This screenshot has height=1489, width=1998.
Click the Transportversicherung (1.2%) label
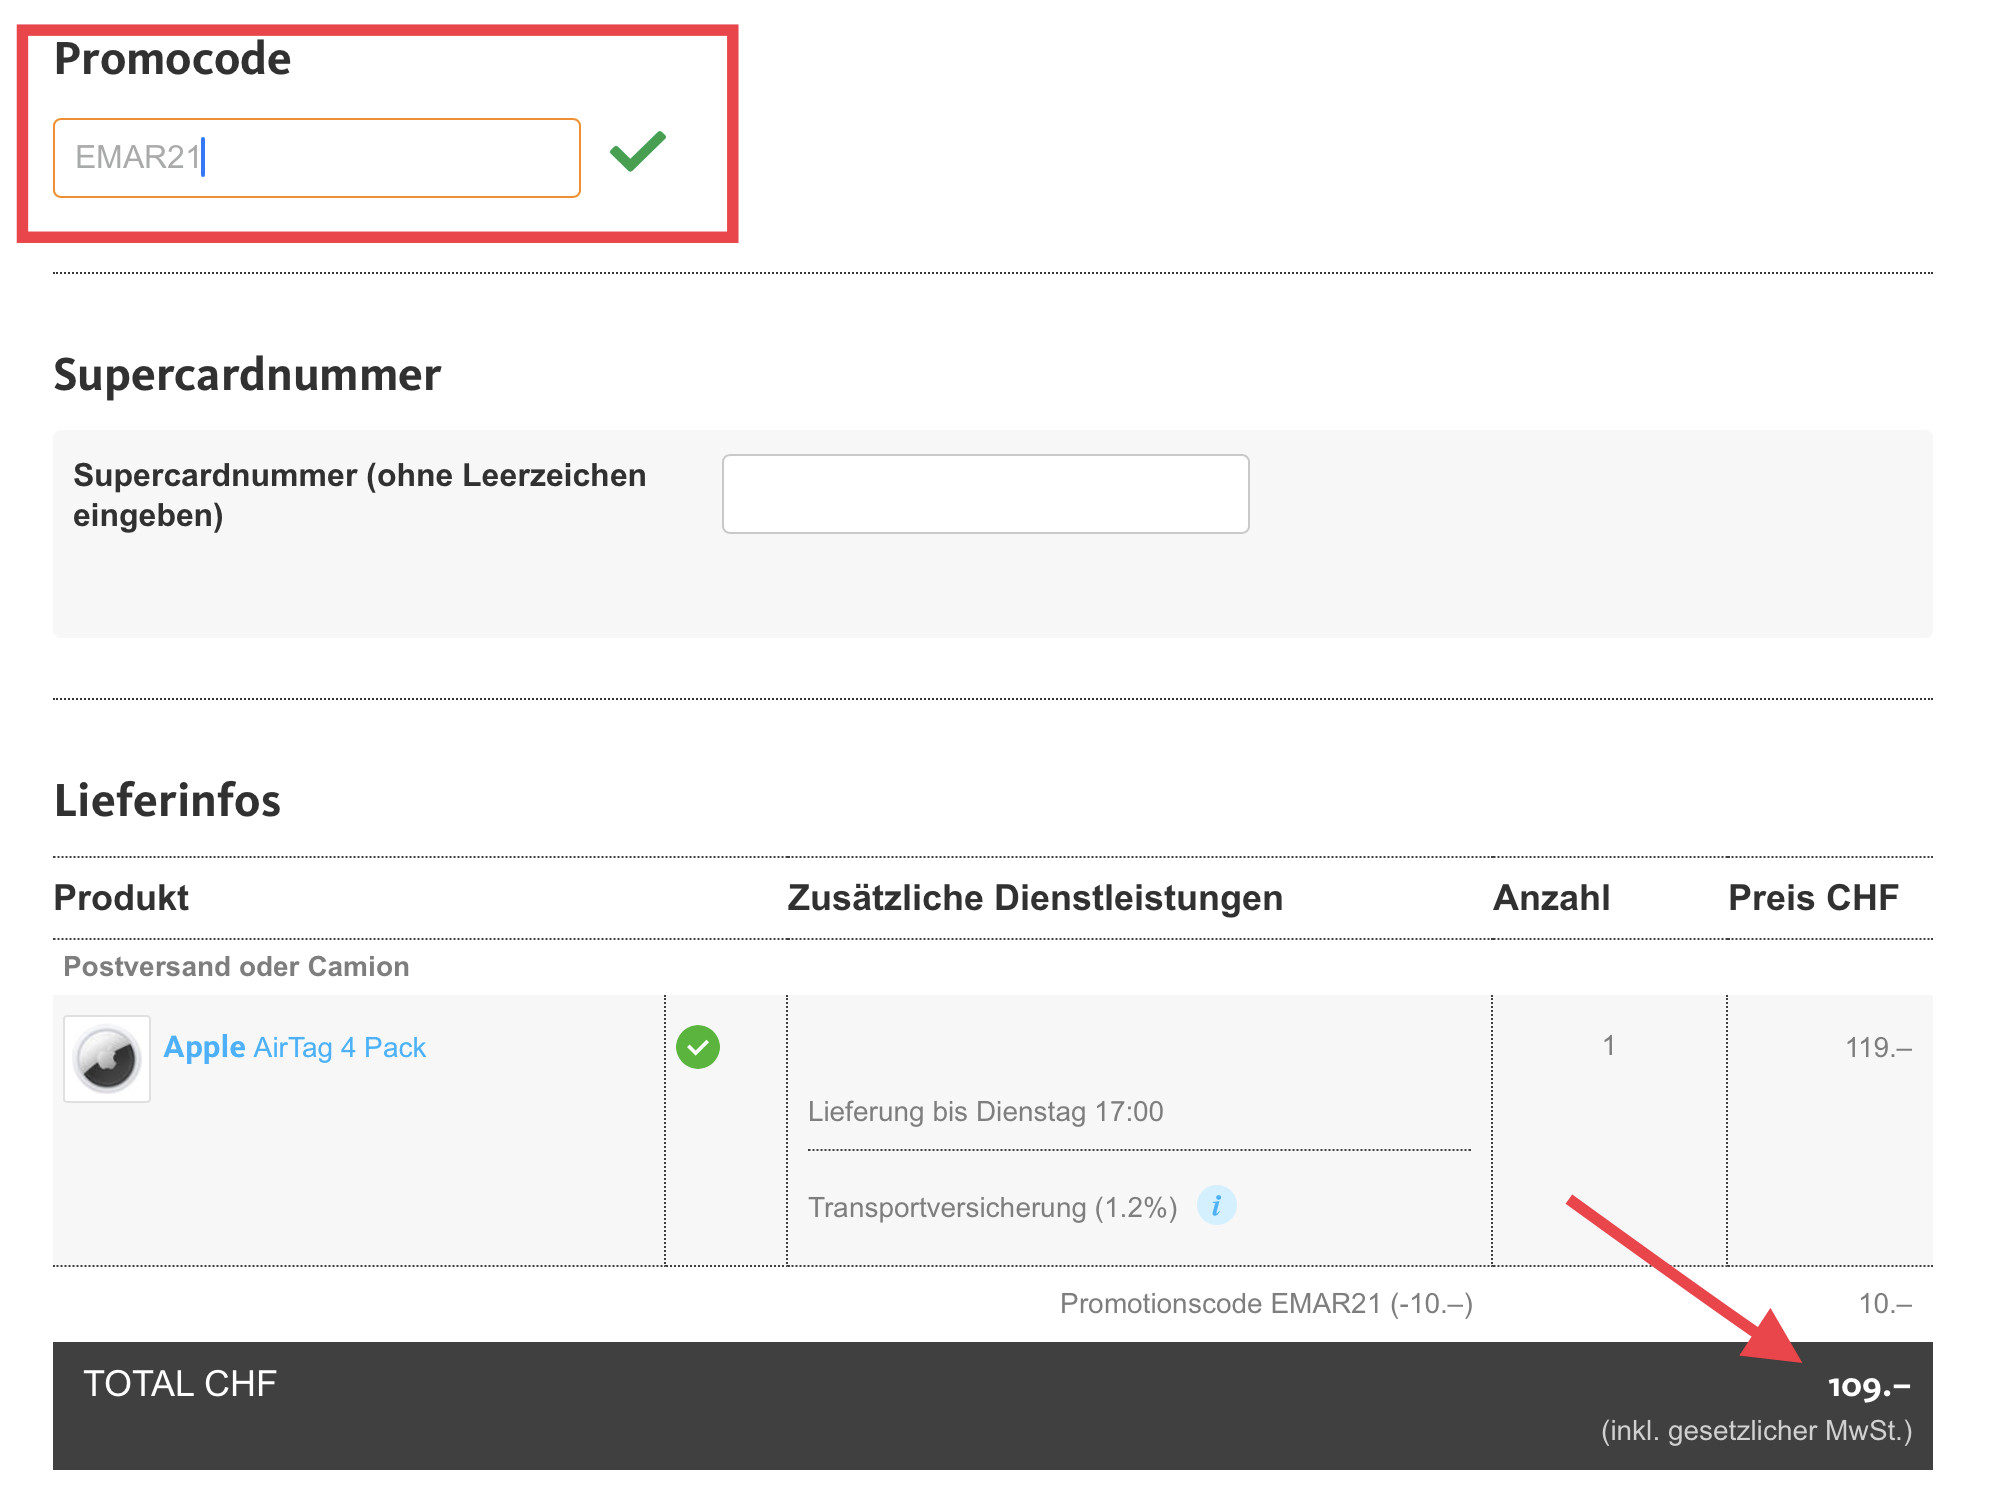pos(992,1208)
